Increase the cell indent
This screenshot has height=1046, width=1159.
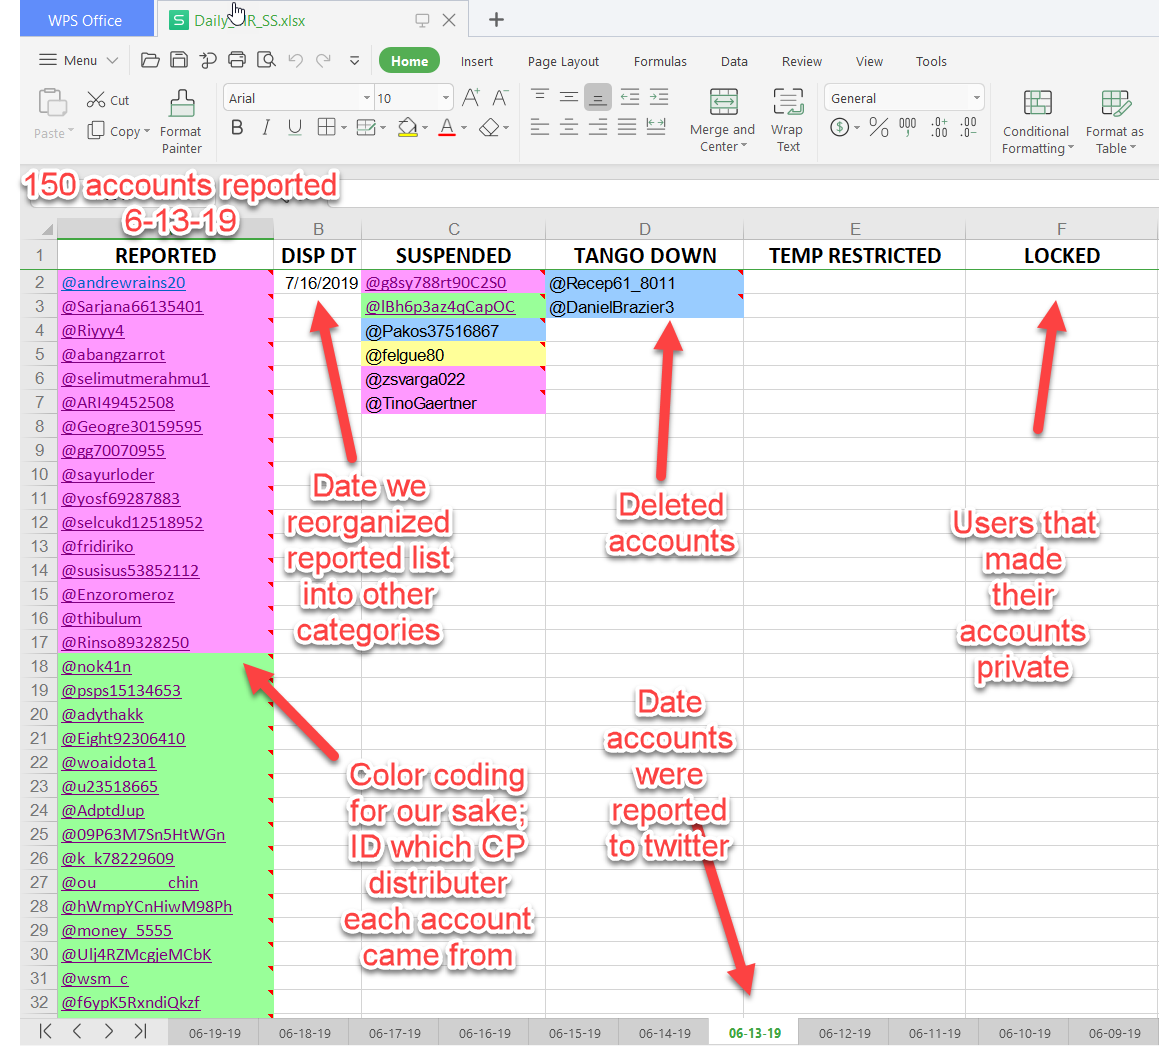(659, 96)
